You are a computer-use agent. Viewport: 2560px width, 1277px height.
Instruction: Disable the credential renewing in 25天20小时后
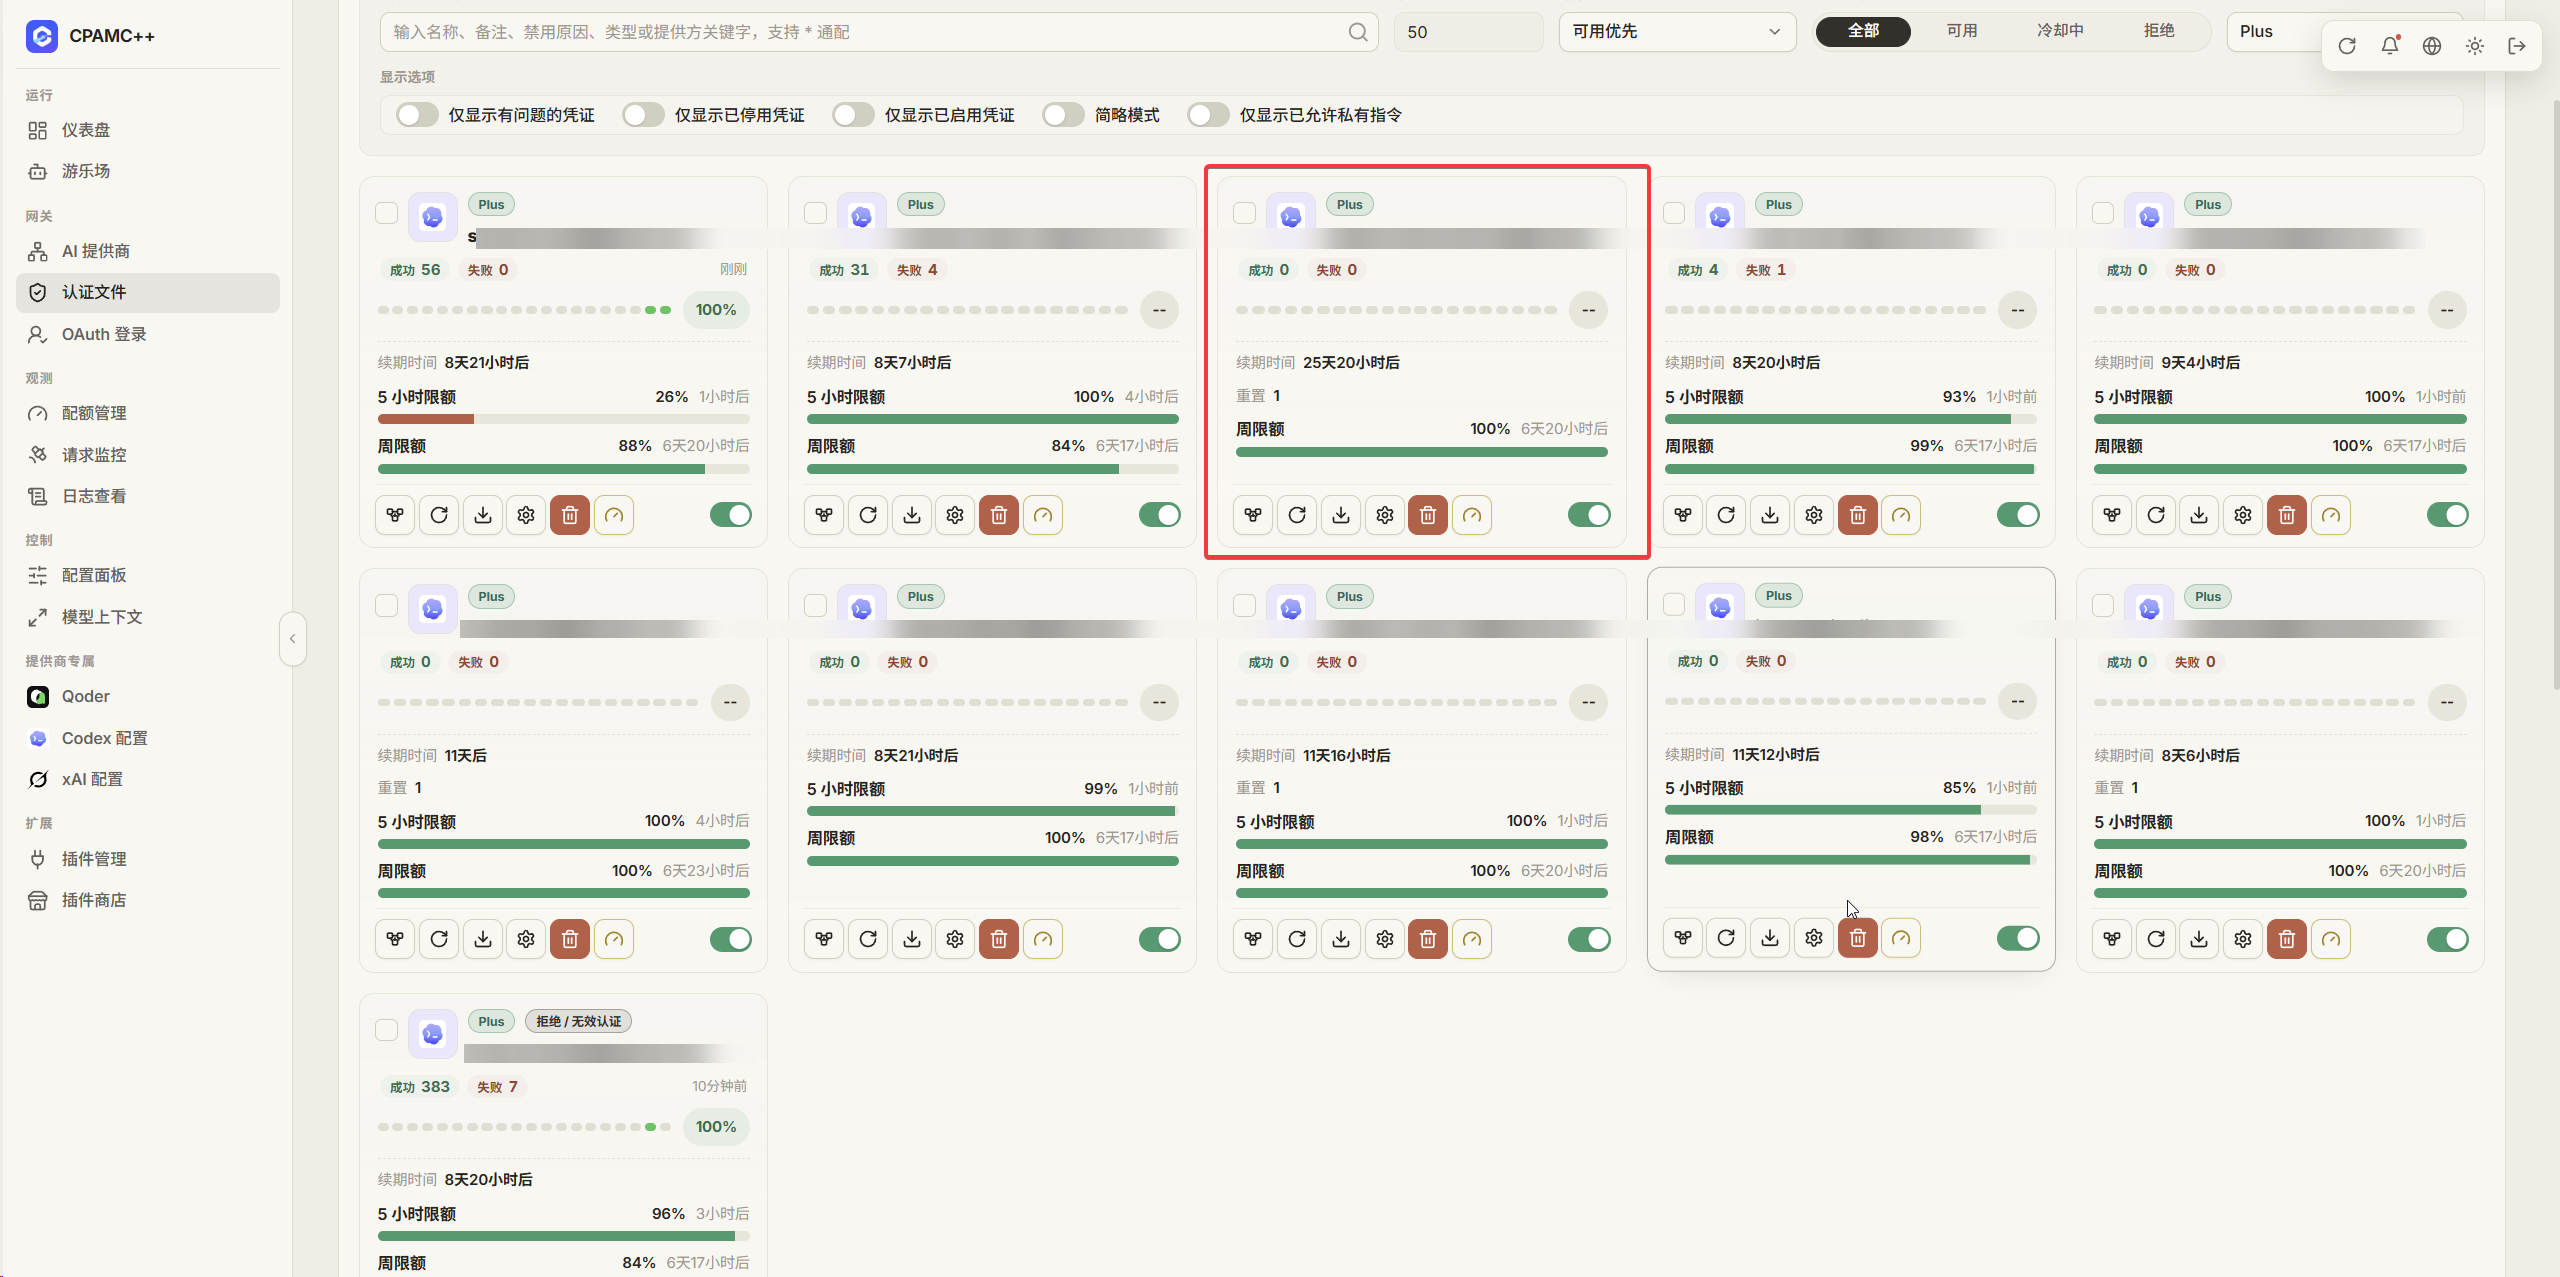coord(1589,515)
